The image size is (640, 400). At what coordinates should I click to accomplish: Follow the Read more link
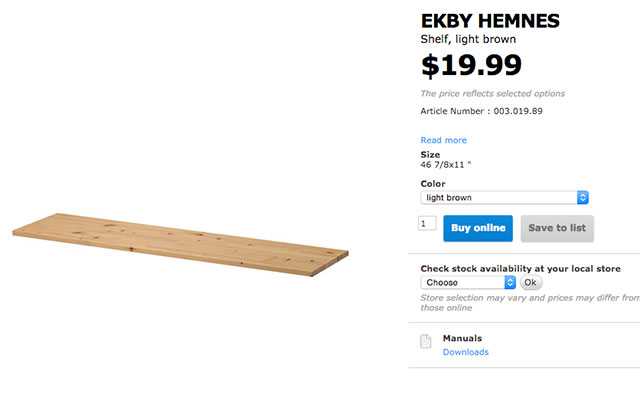tap(443, 140)
